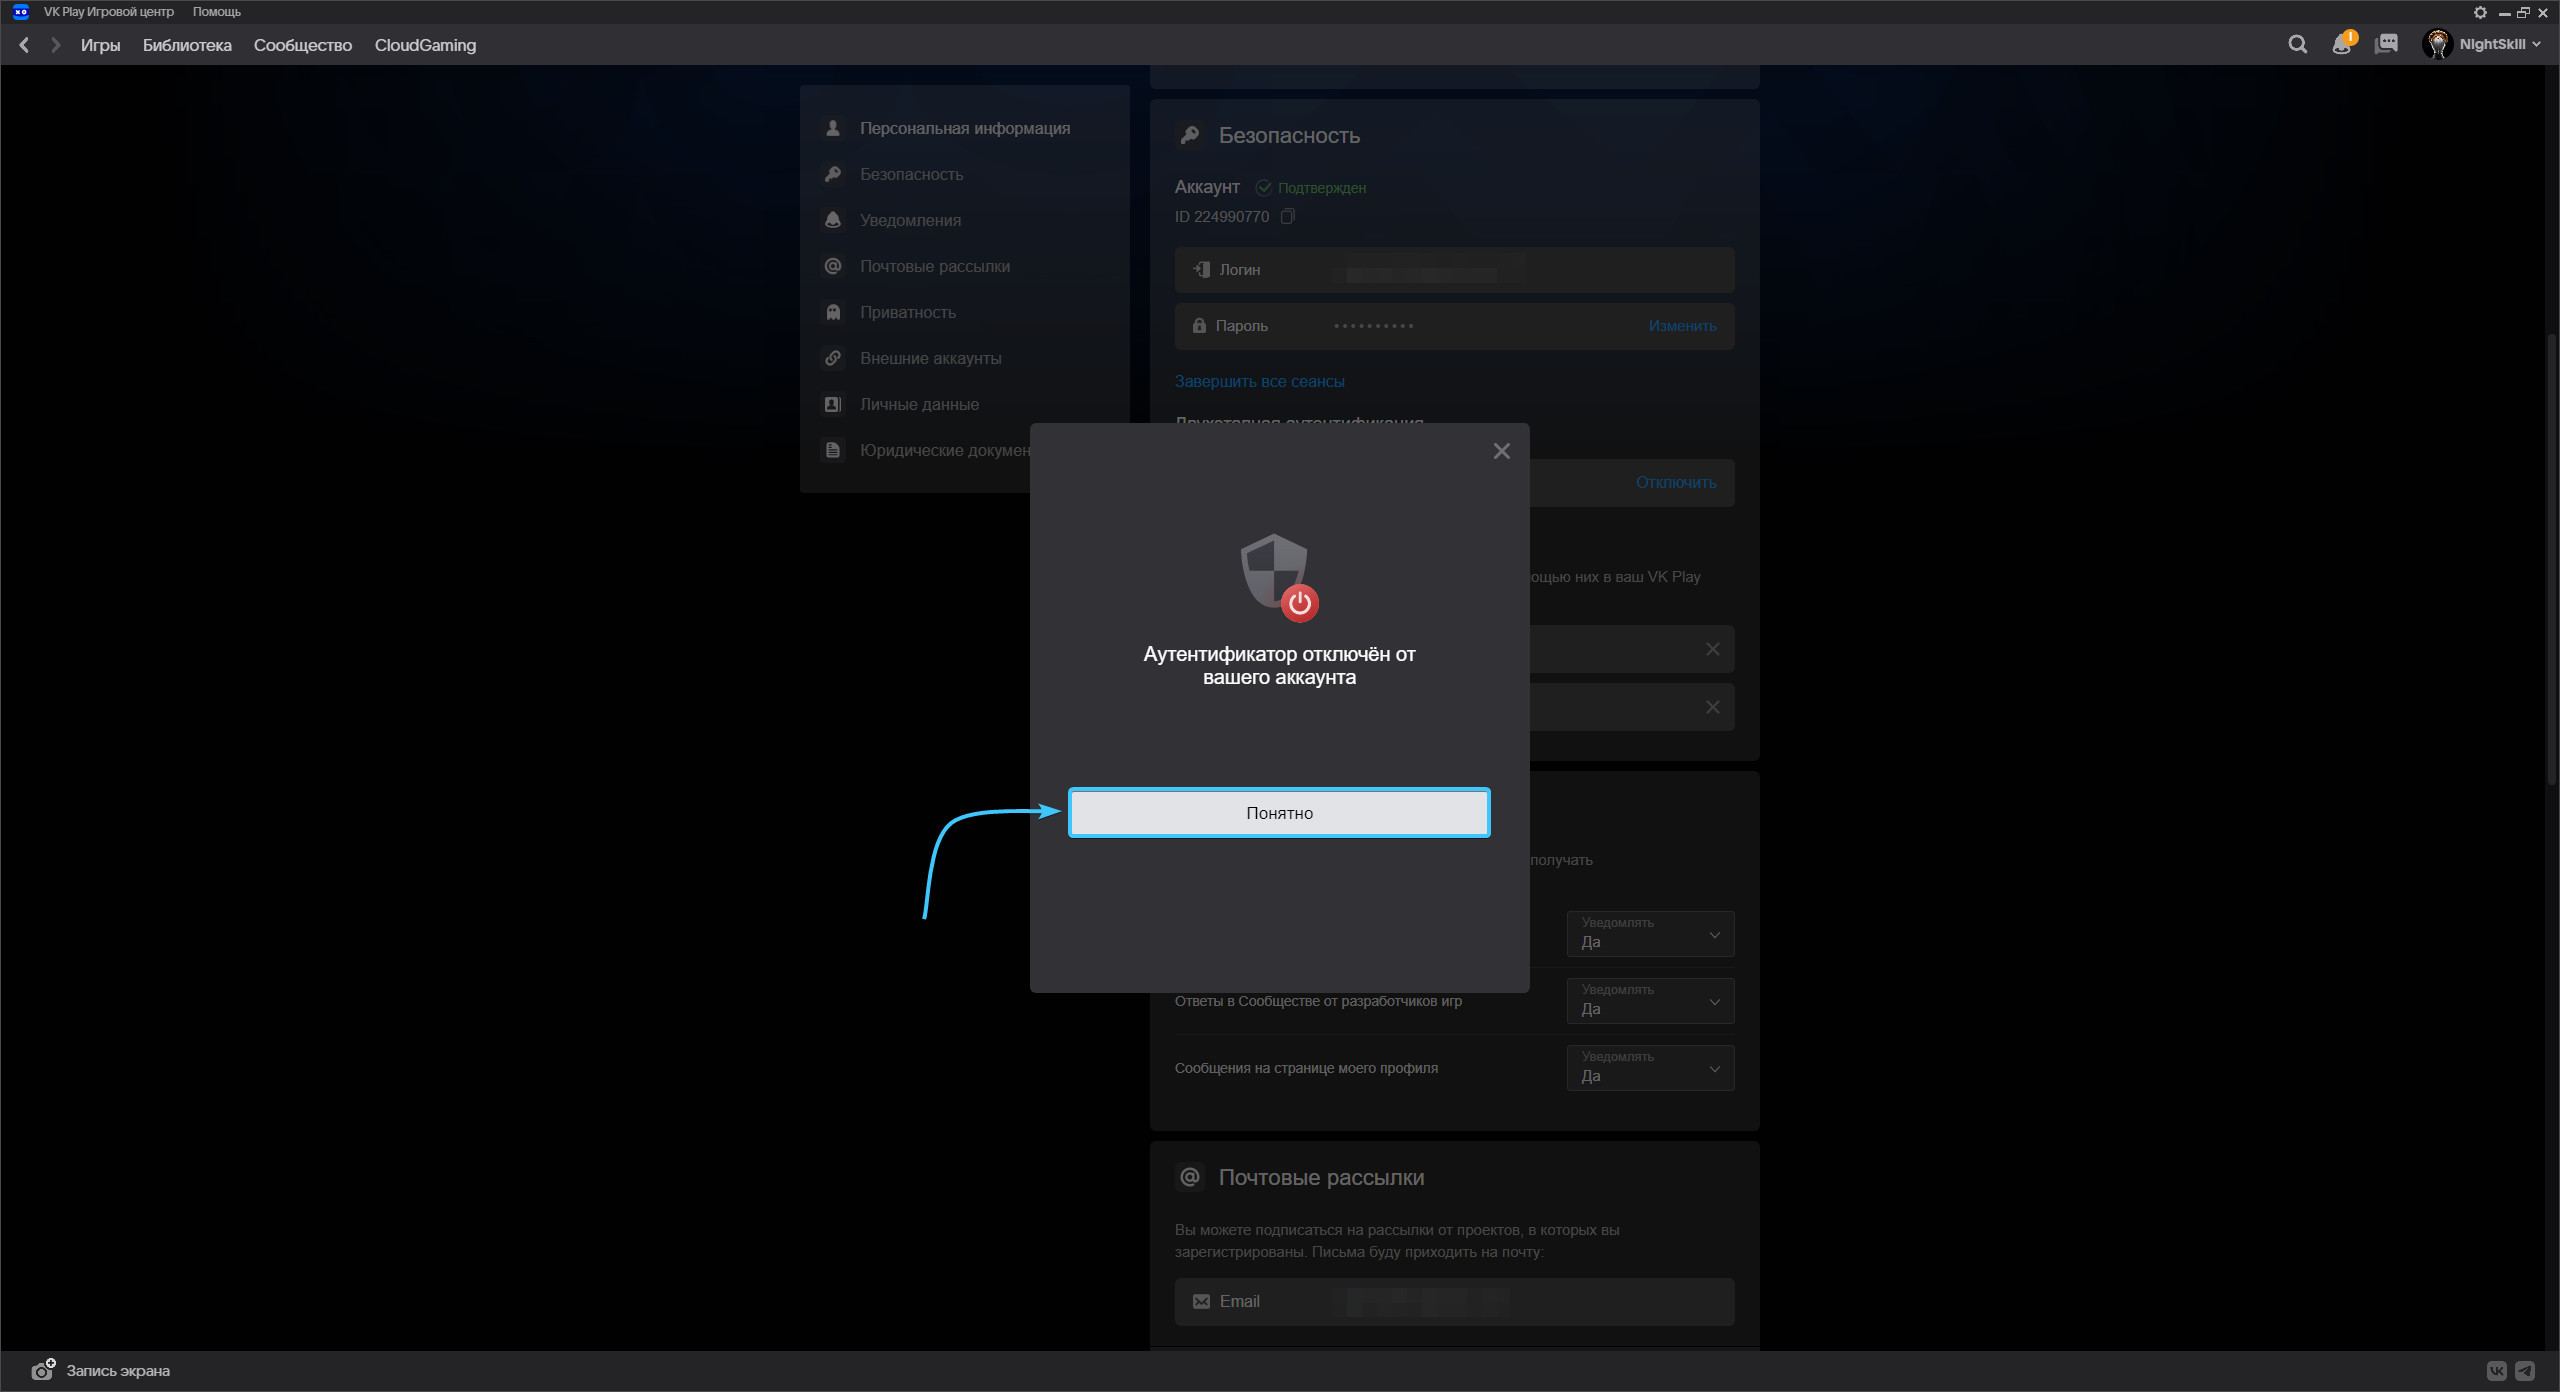This screenshot has width=2560, height=1392.
Task: Remove second linked entry with X
Action: click(x=1712, y=707)
